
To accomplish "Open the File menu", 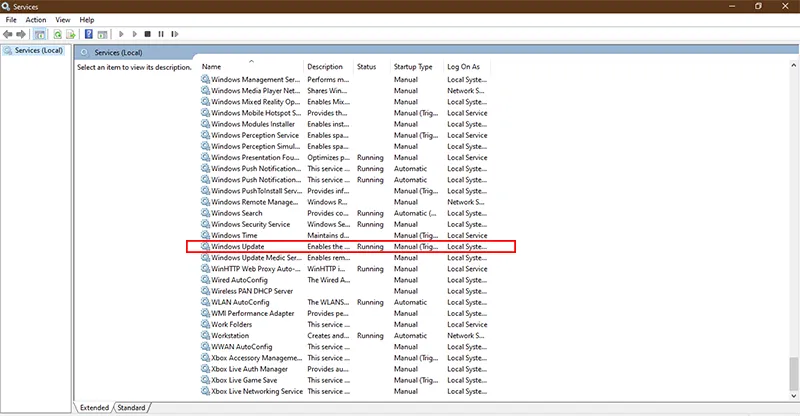I will coord(11,20).
